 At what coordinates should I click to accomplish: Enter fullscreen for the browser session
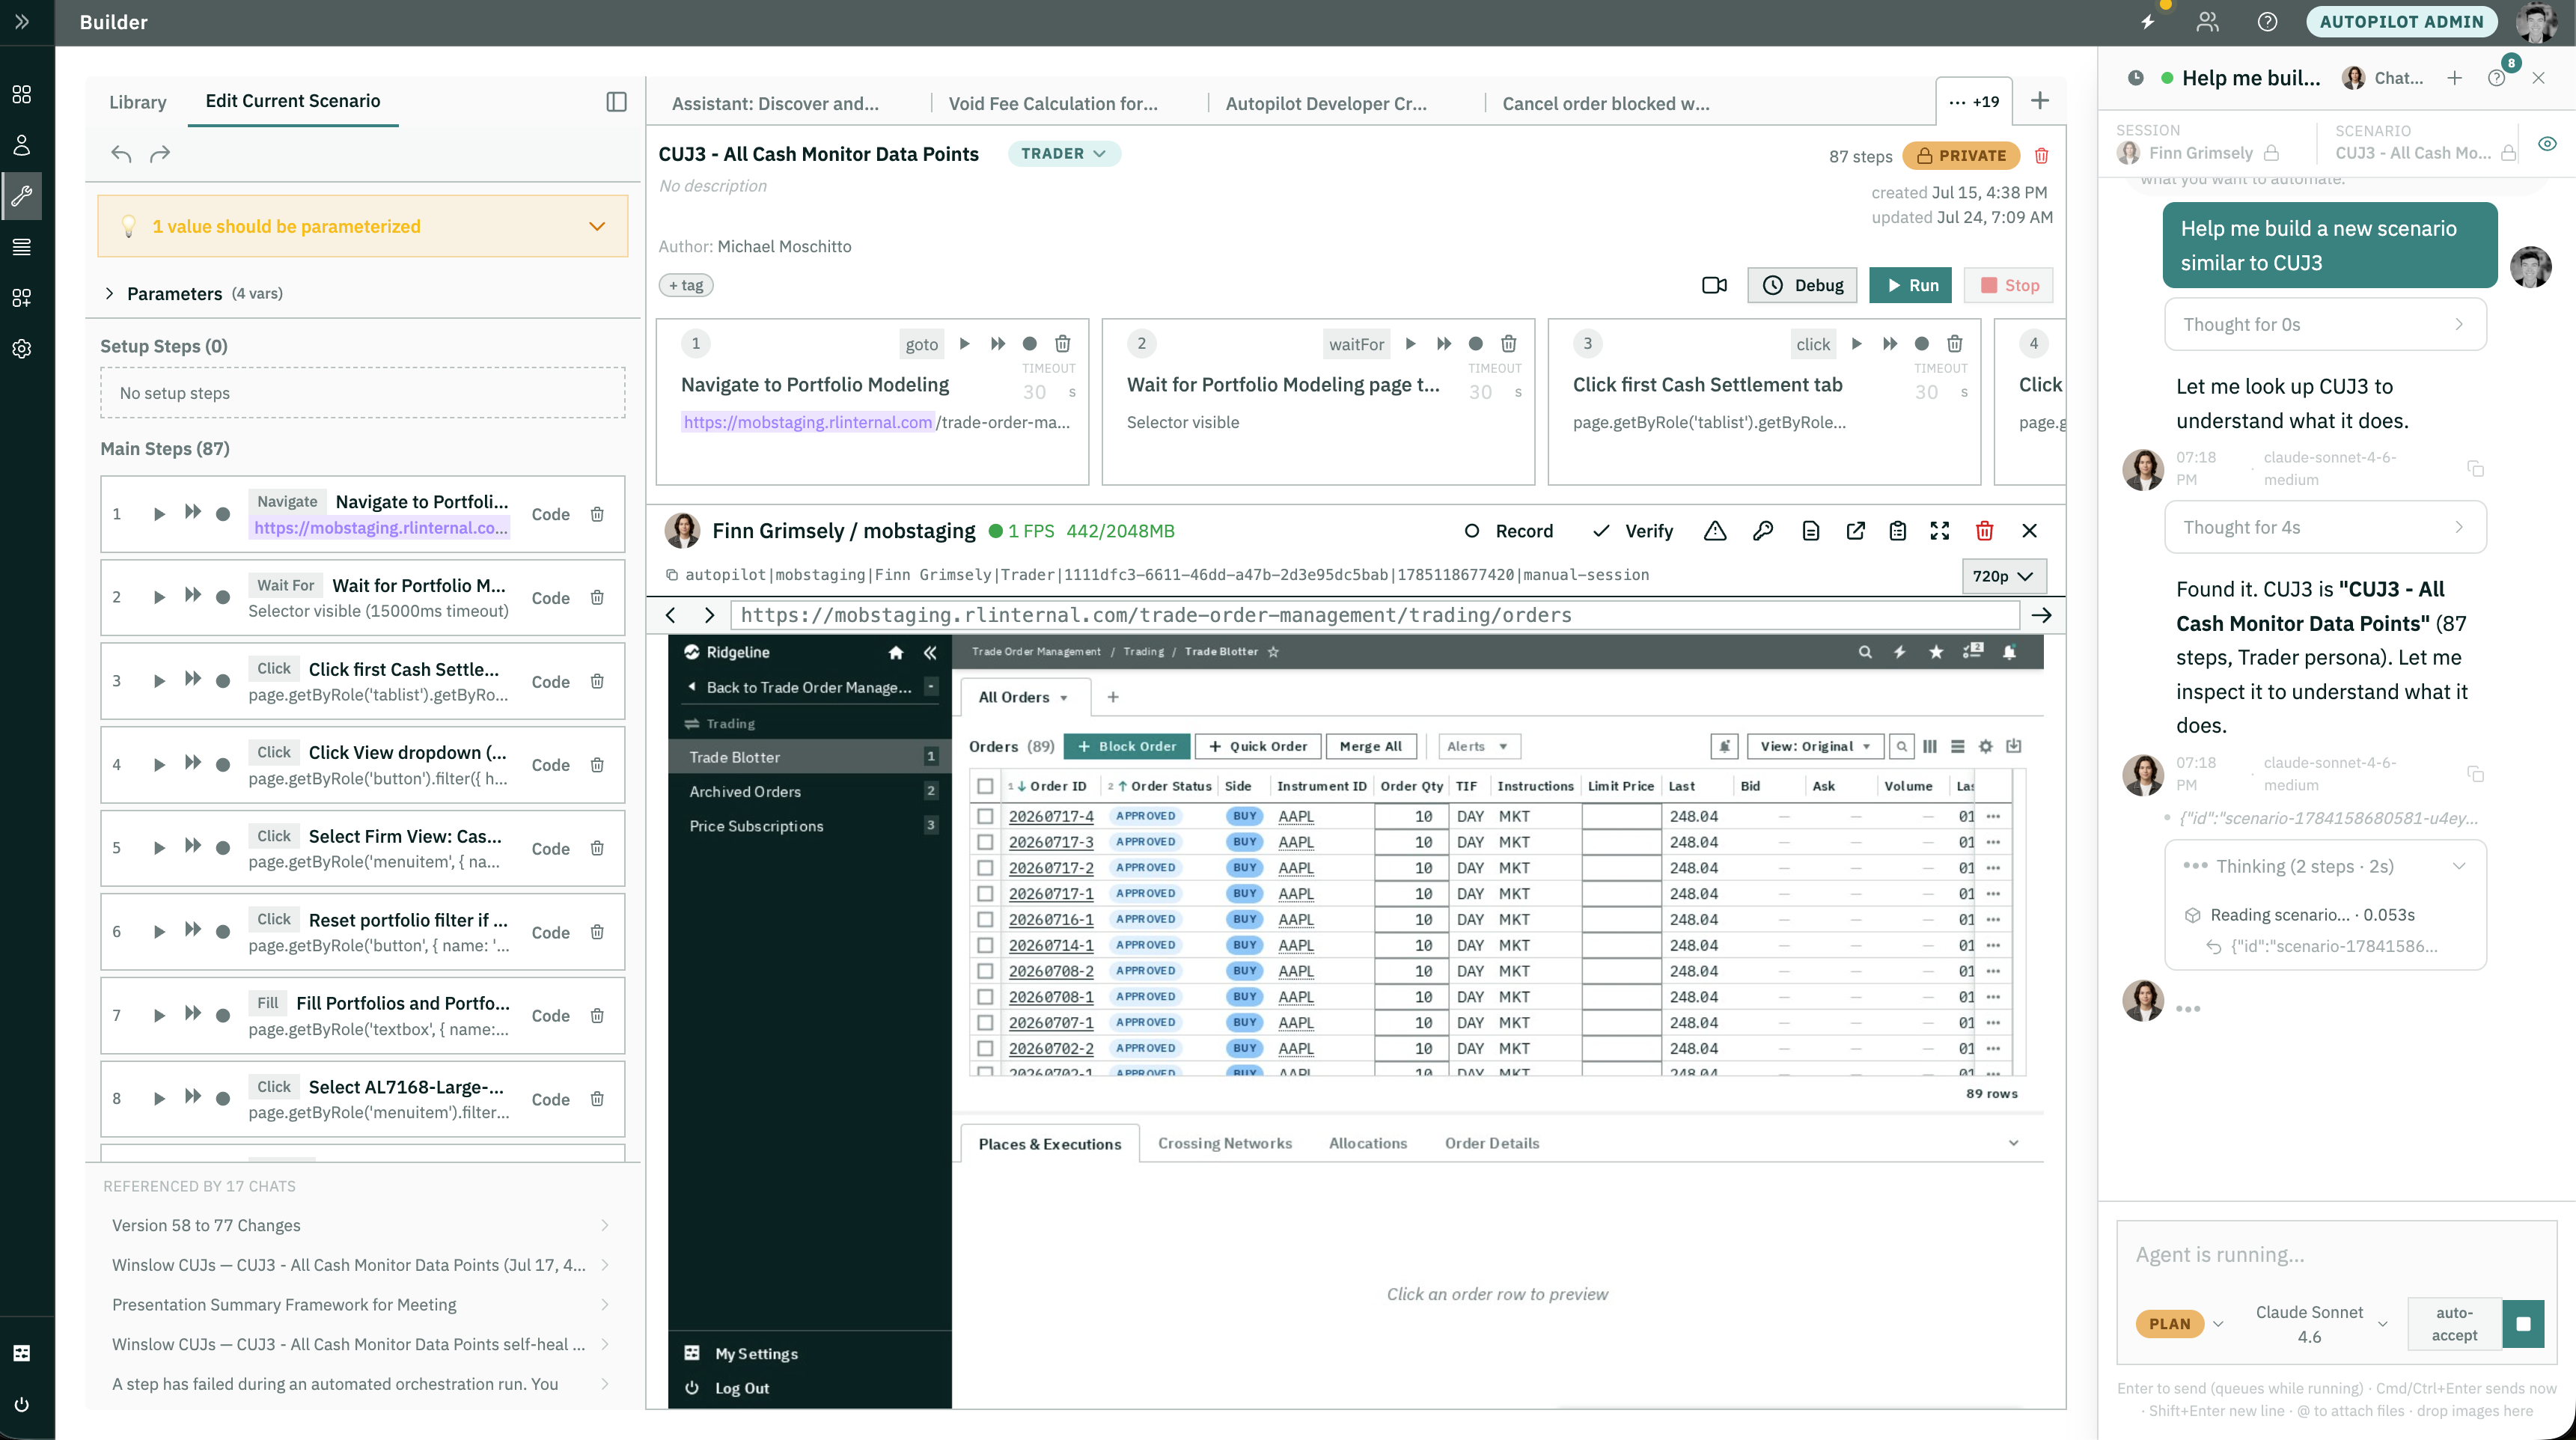[1940, 531]
